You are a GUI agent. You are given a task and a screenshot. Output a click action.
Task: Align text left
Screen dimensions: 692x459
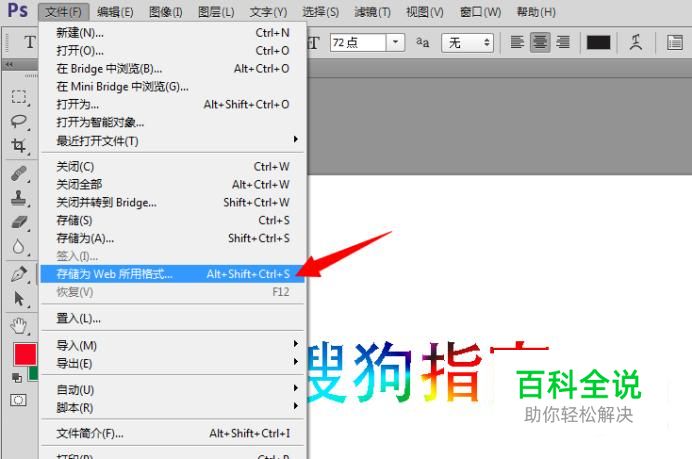pyautogui.click(x=517, y=42)
